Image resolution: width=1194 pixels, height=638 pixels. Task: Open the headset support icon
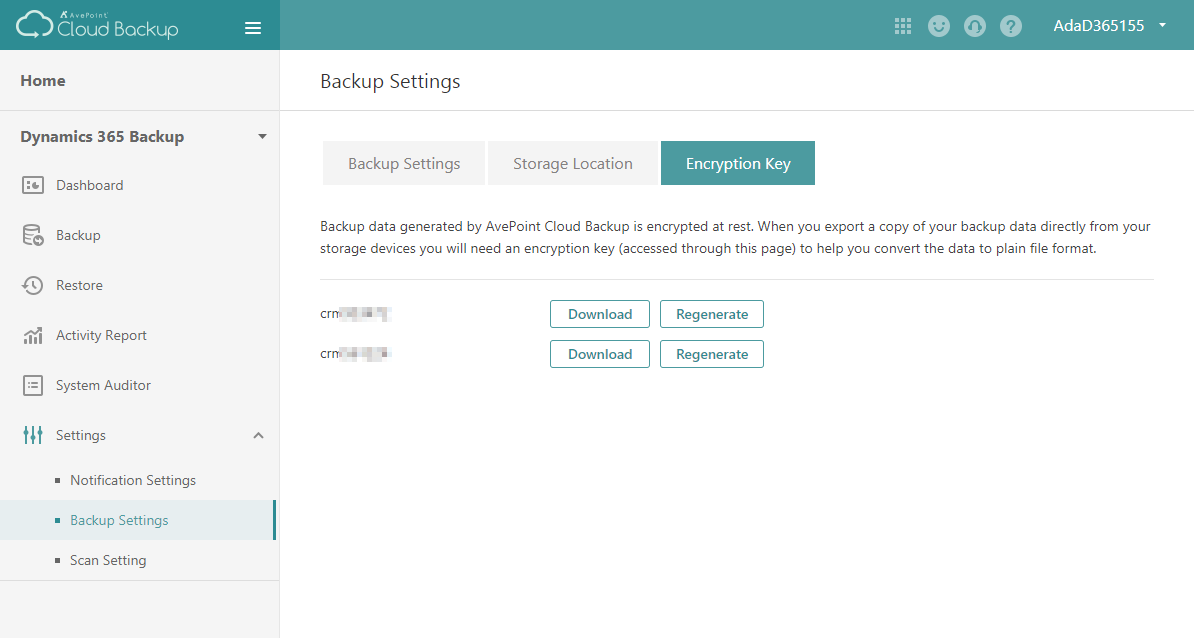point(975,26)
